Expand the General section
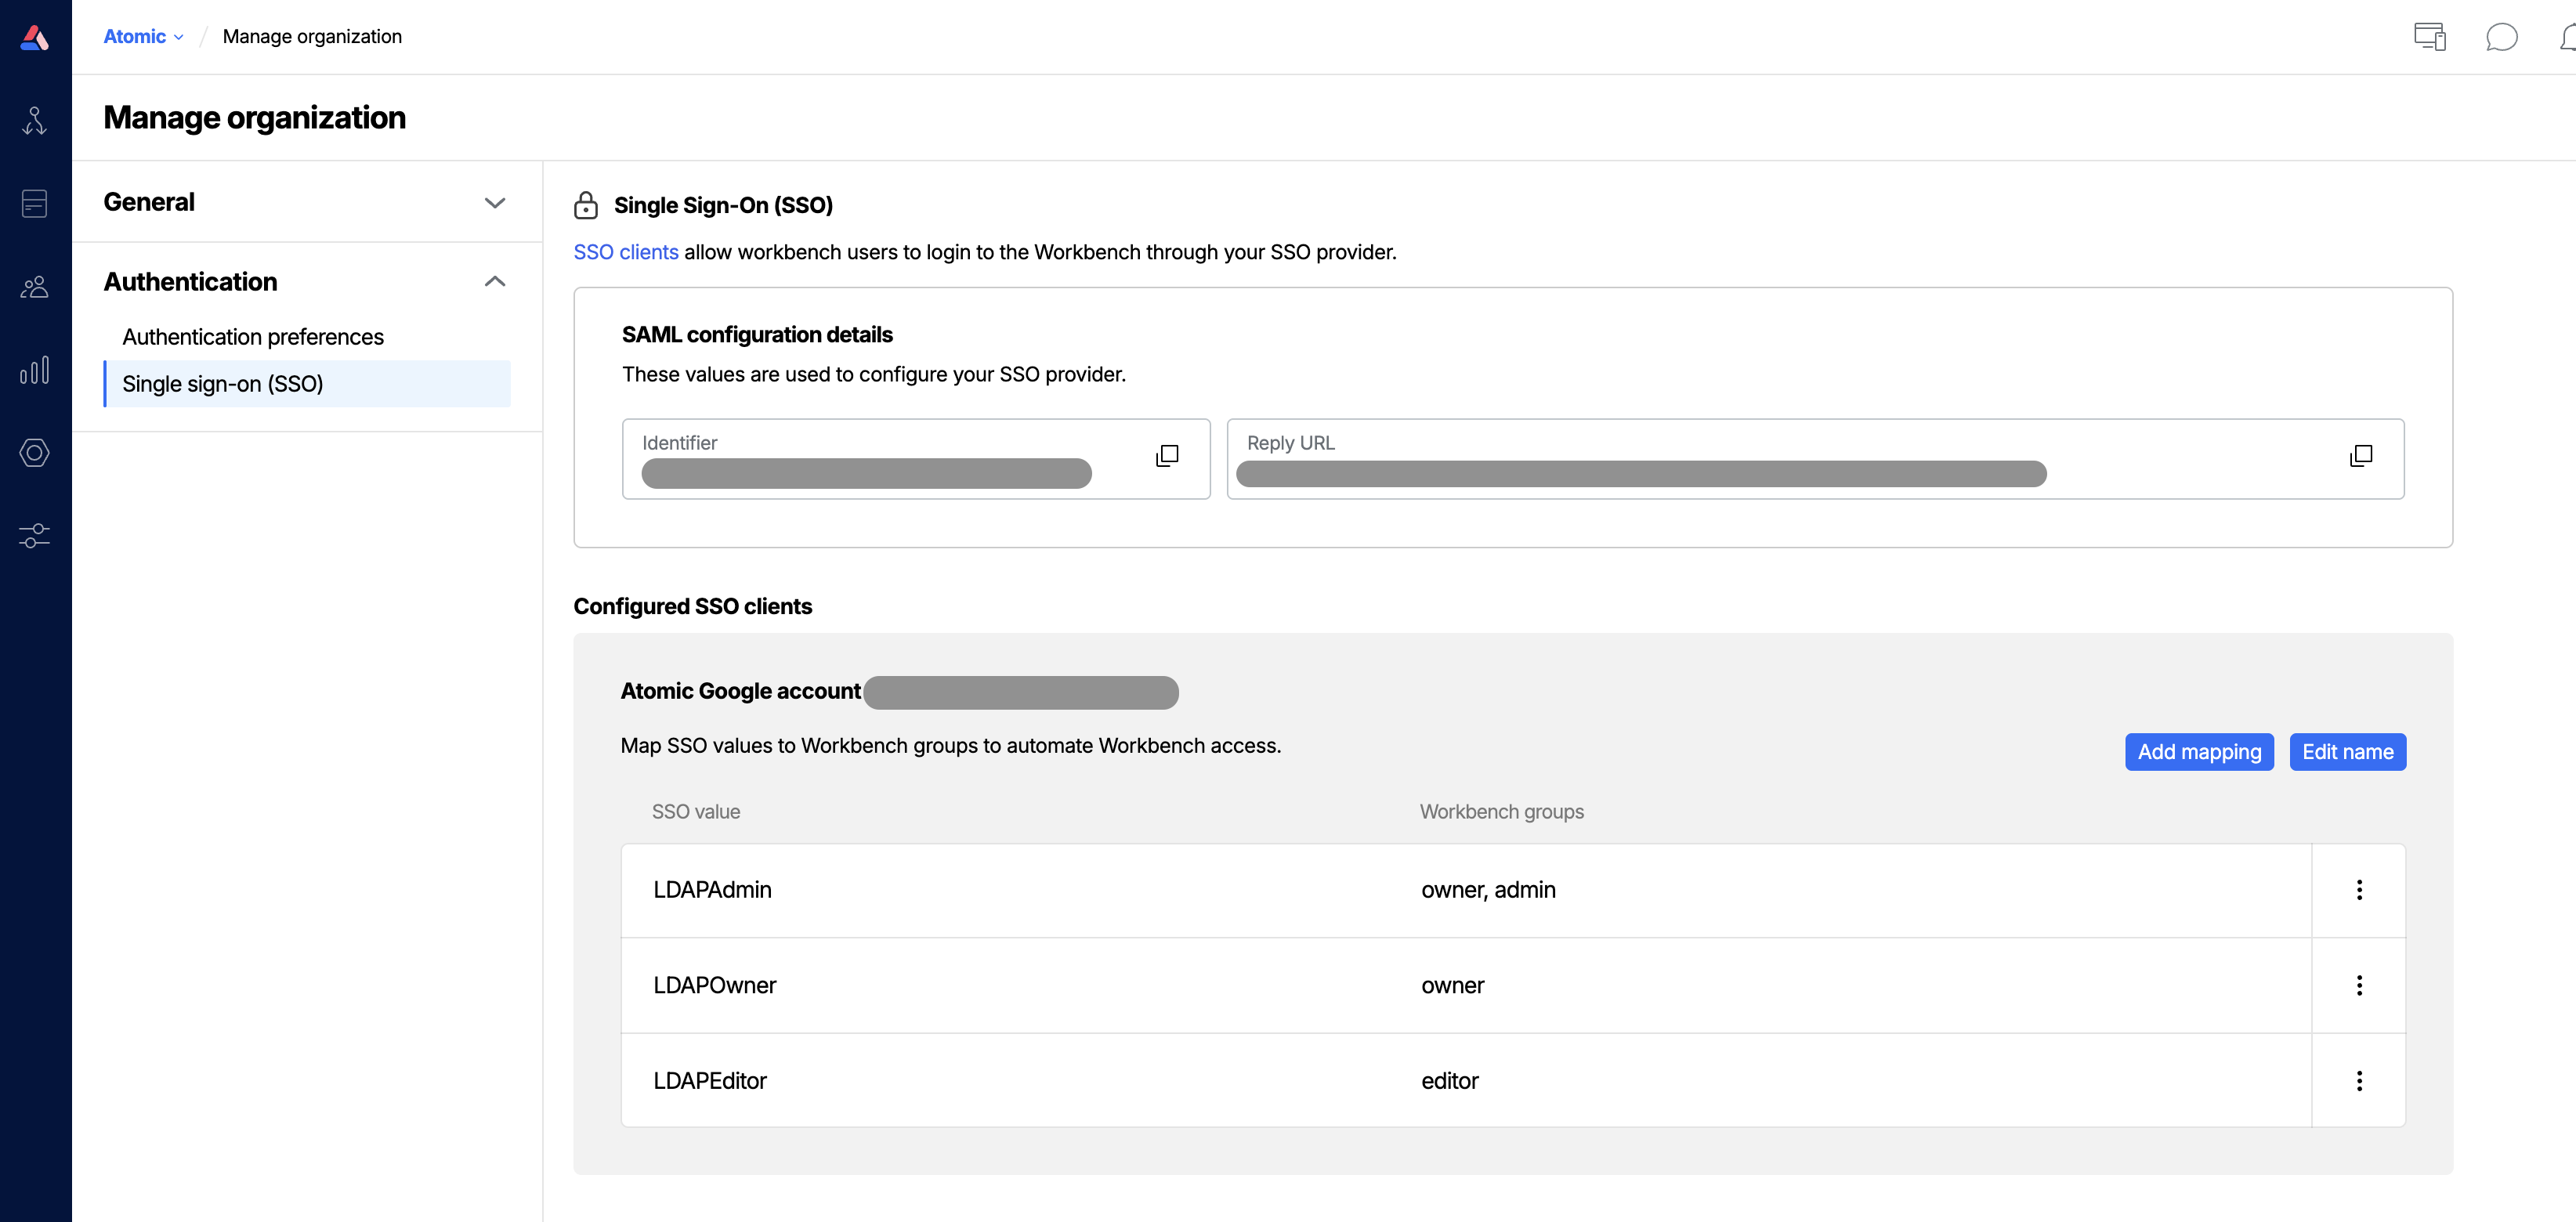The image size is (2576, 1222). [495, 202]
